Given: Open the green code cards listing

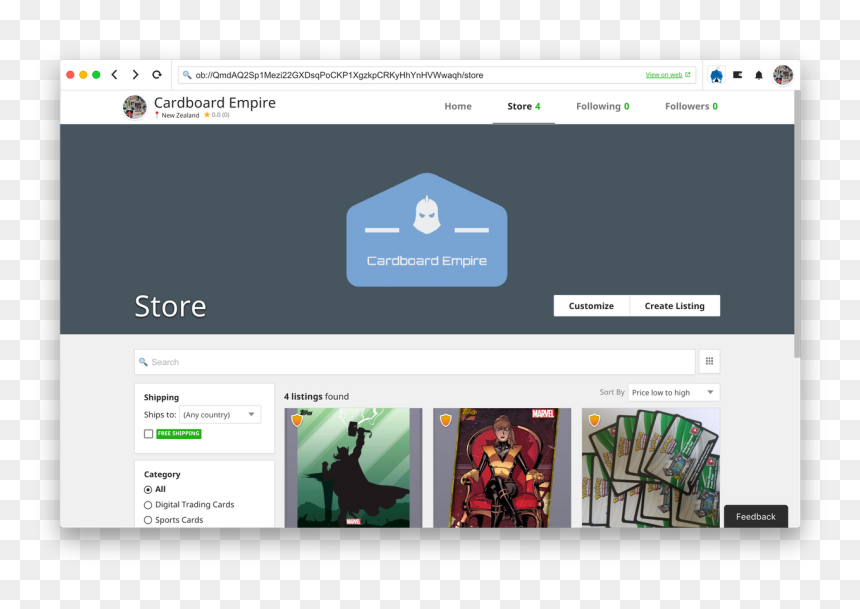Looking at the screenshot, I should click(x=650, y=467).
